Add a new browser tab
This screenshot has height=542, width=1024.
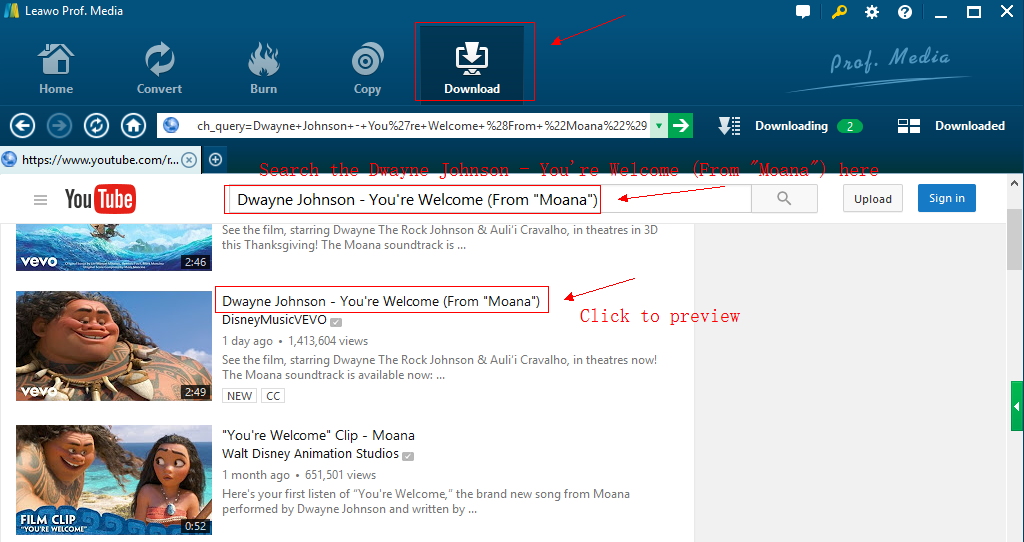[x=215, y=159]
